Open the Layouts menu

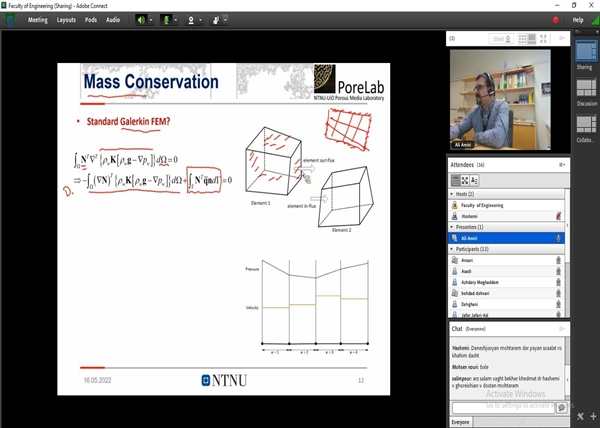pos(66,19)
